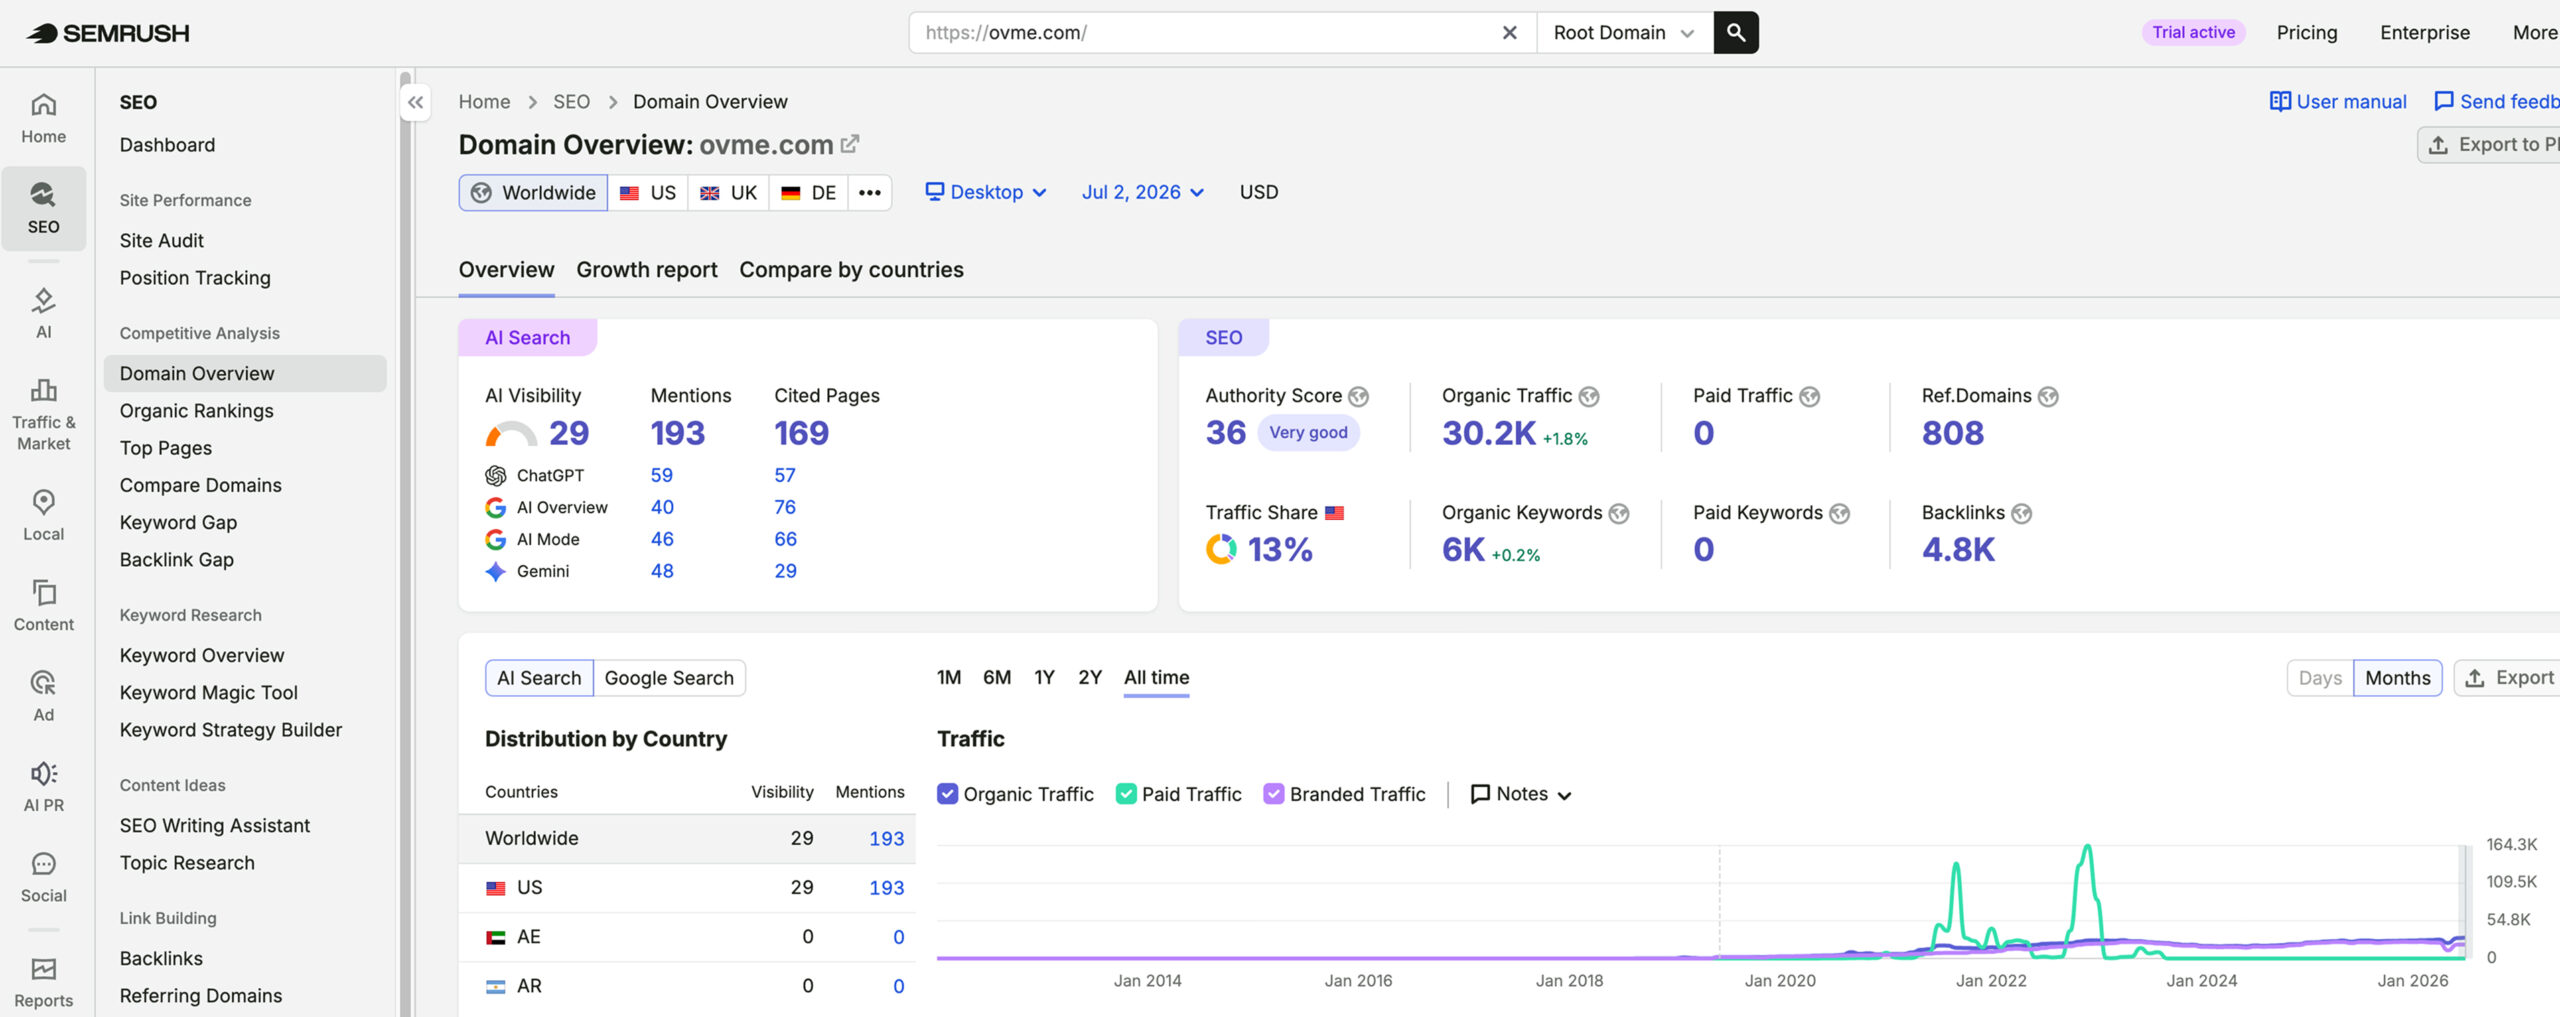Open Organic Rankings in sidebar
2560x1017 pixels.
196,411
